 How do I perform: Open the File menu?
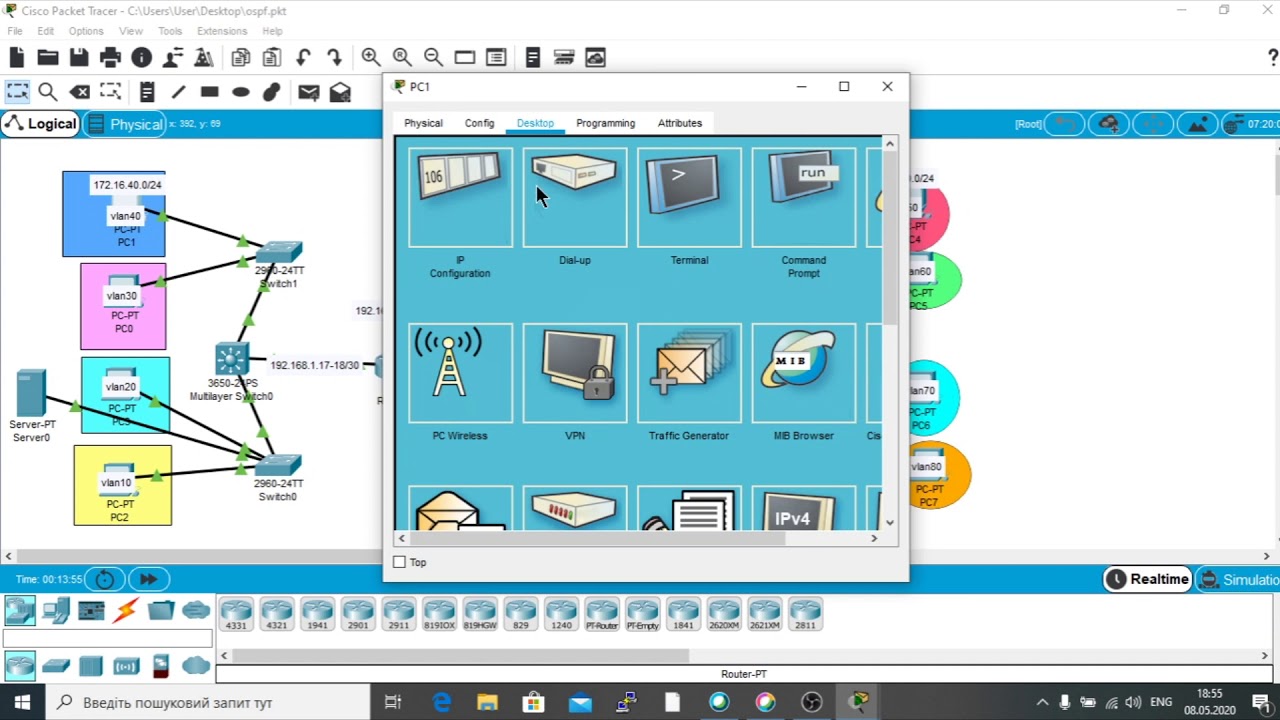(15, 31)
